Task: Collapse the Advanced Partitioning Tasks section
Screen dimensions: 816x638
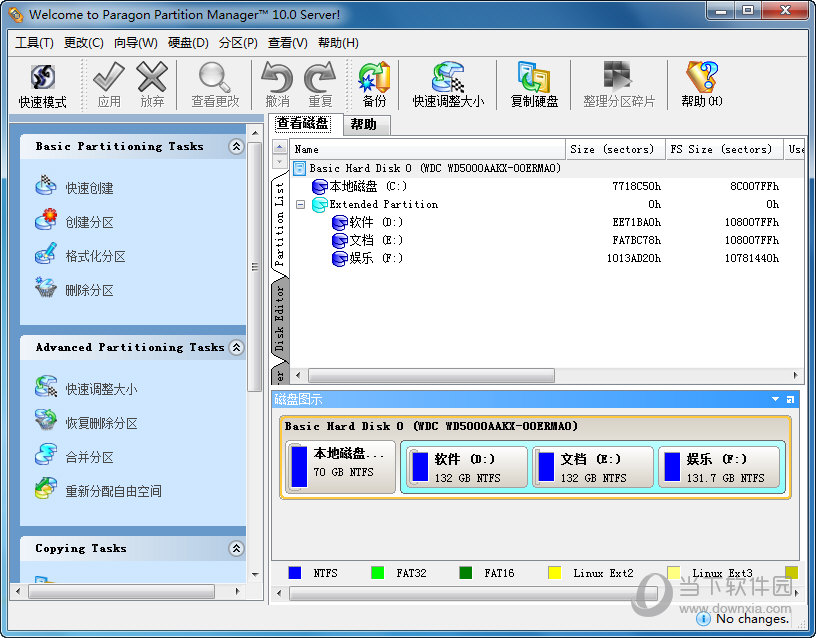Action: (x=236, y=348)
